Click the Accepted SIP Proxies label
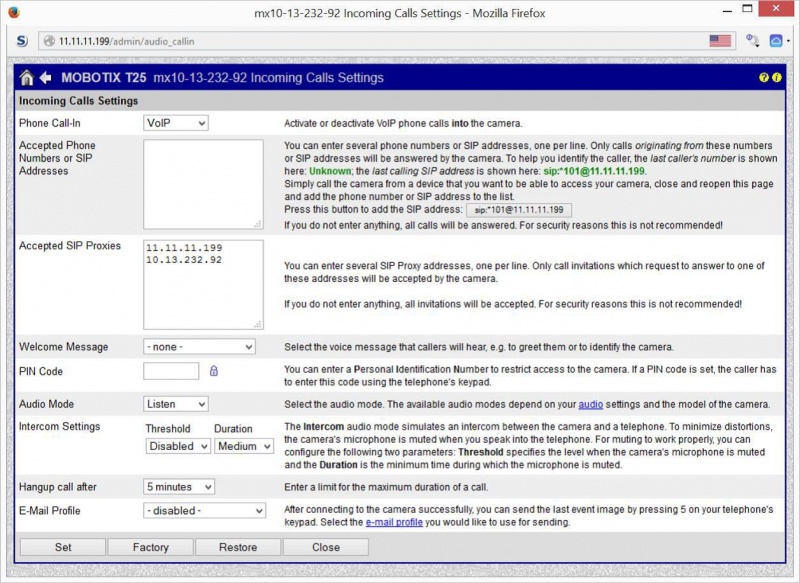The image size is (800, 583). click(x=70, y=246)
